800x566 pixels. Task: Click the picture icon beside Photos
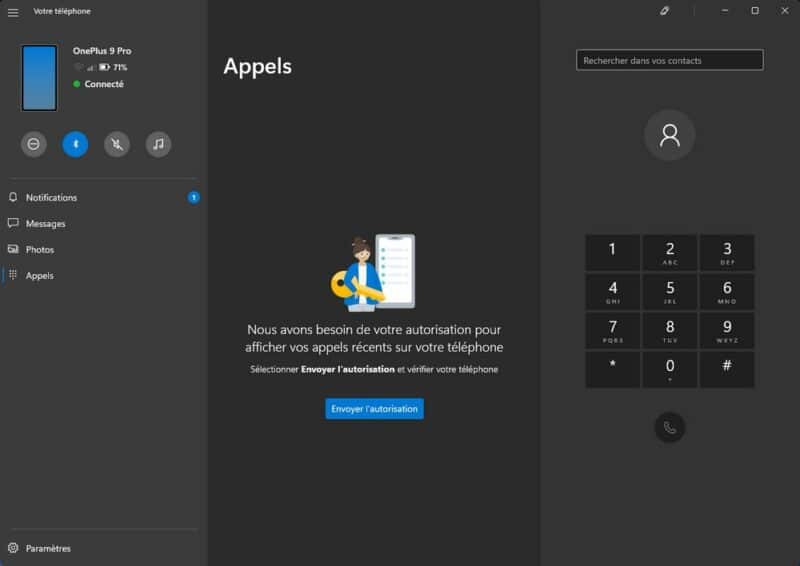[x=13, y=249]
